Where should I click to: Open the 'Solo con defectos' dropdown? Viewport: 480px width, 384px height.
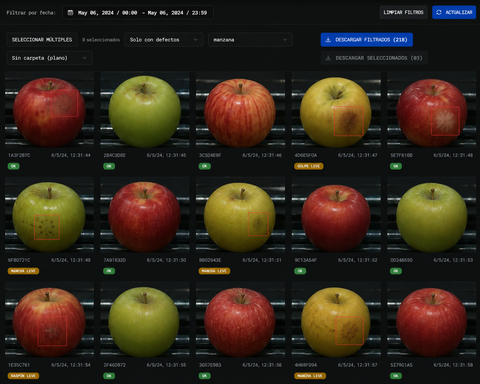point(164,40)
